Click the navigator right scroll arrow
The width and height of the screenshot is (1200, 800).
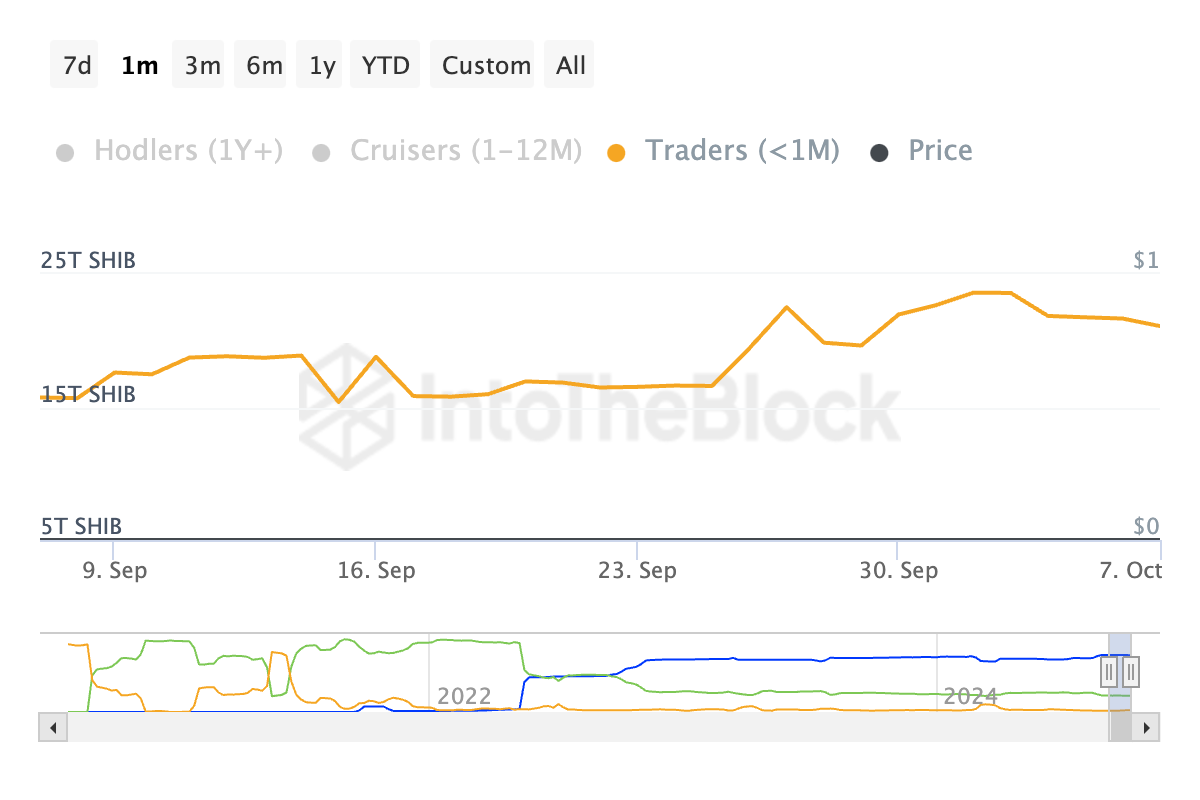[x=1147, y=727]
